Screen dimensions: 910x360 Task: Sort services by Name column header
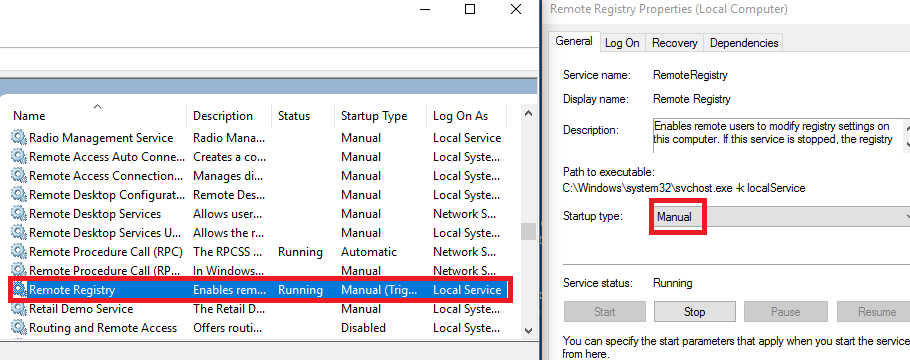pyautogui.click(x=98, y=116)
